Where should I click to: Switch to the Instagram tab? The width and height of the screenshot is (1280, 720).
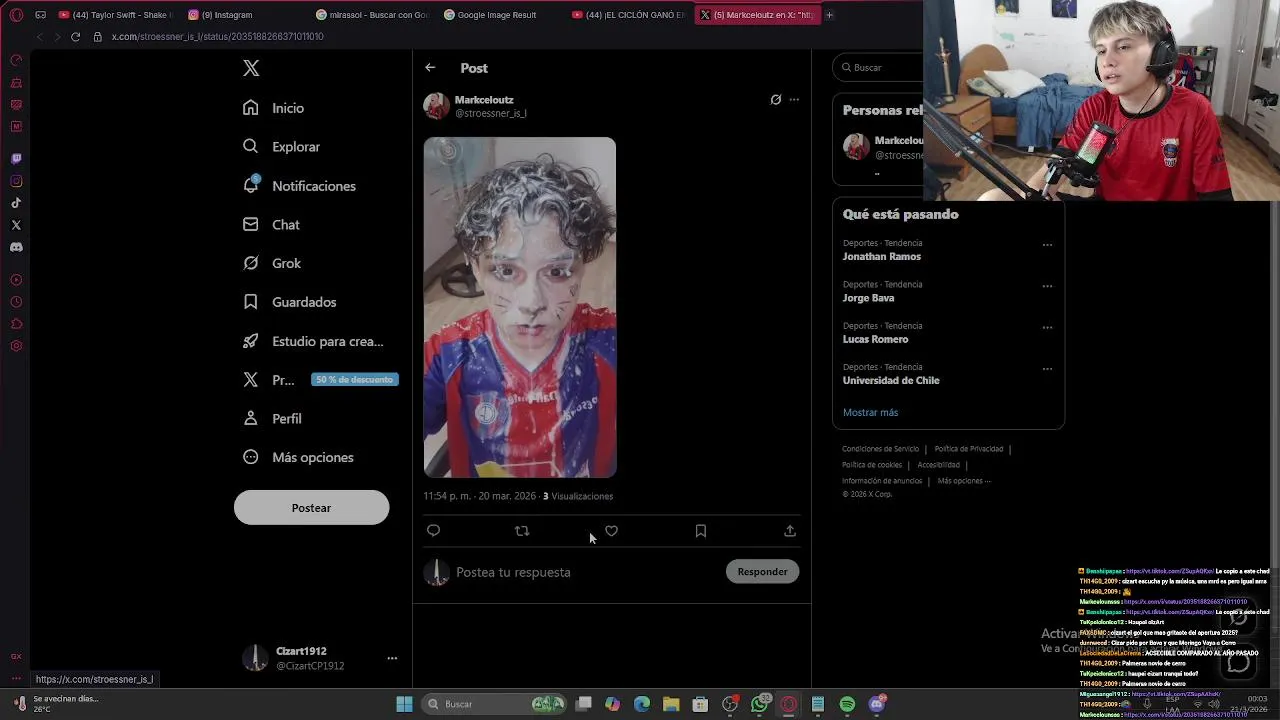(227, 15)
